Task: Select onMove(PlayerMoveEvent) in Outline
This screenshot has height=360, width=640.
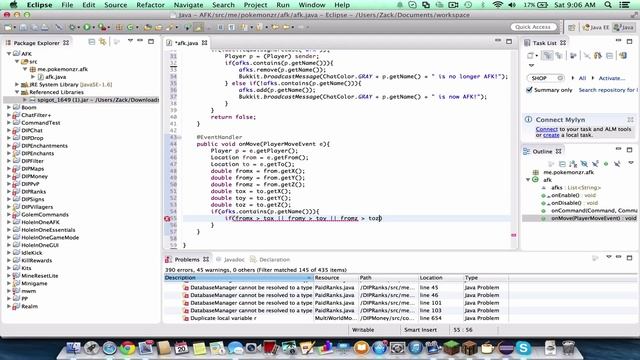Action: pyautogui.click(x=593, y=218)
